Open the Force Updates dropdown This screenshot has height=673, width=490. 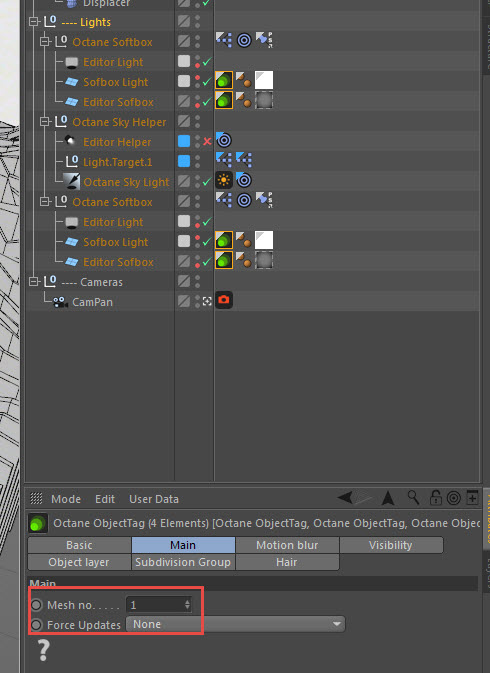tap(236, 624)
